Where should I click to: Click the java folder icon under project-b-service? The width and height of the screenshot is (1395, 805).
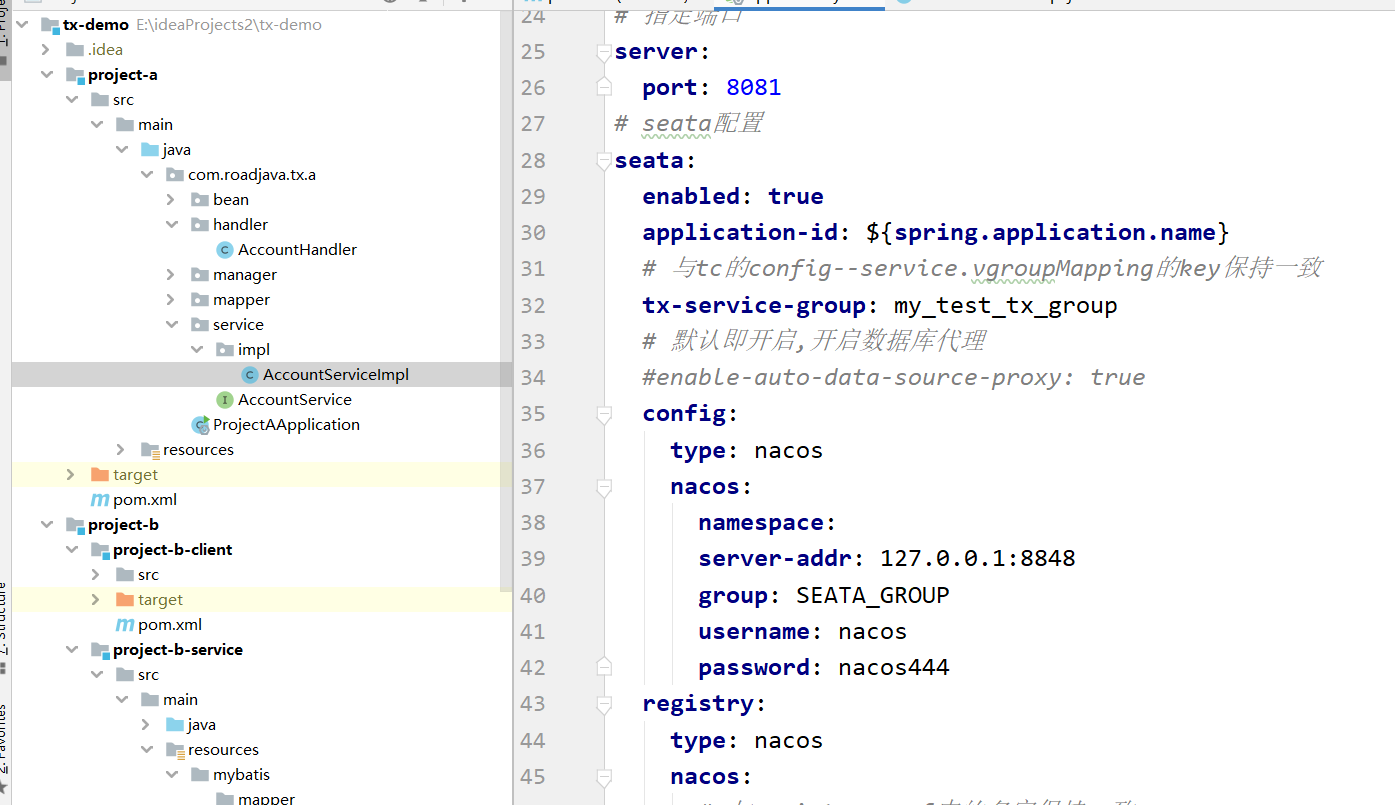click(x=174, y=724)
